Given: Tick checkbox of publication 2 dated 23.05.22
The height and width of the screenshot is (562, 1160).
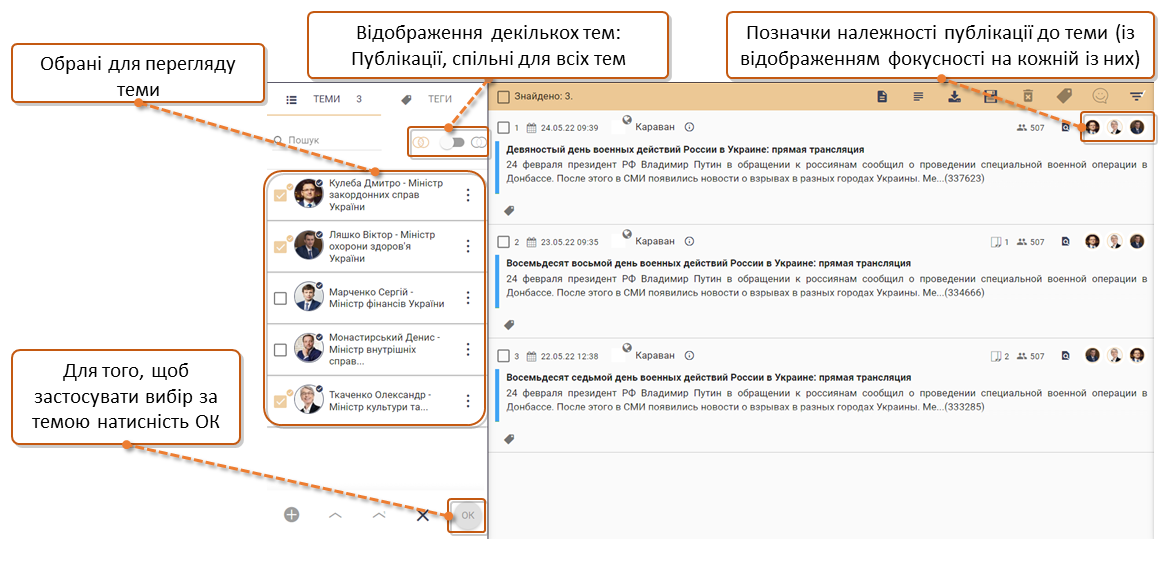Looking at the screenshot, I should tap(503, 242).
